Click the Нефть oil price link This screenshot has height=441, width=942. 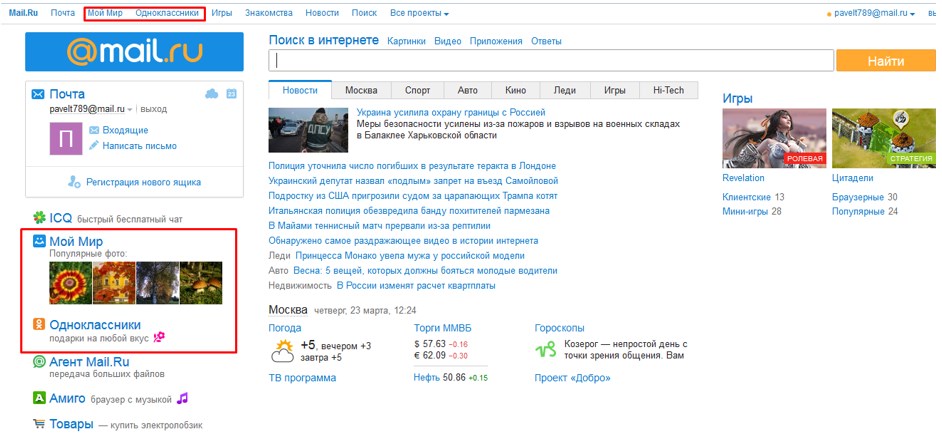pyautogui.click(x=427, y=378)
